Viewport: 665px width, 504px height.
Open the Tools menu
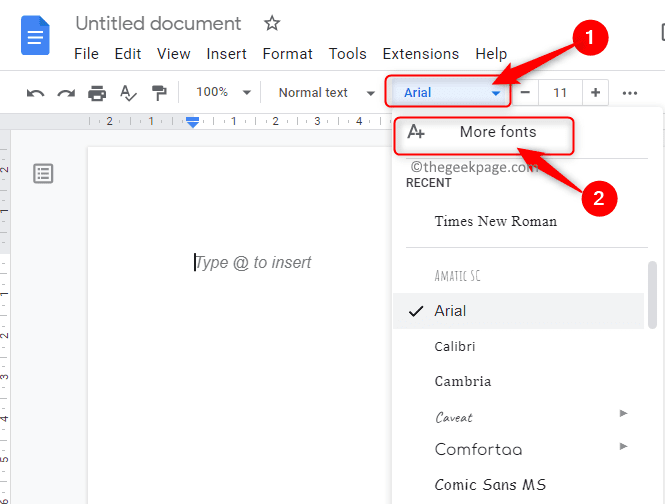(x=347, y=54)
